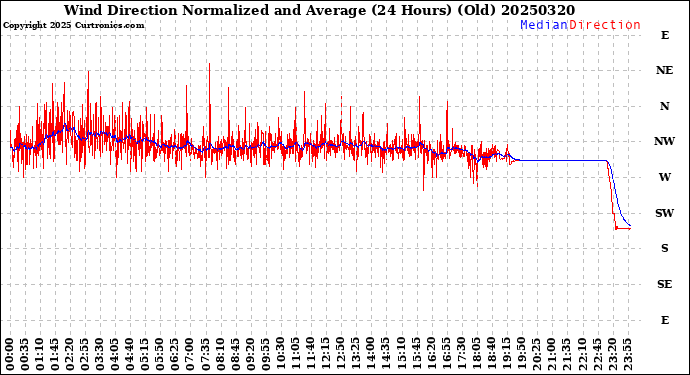Click the "17:30" time axis label
This screenshot has height=375, width=690.
click(461, 355)
